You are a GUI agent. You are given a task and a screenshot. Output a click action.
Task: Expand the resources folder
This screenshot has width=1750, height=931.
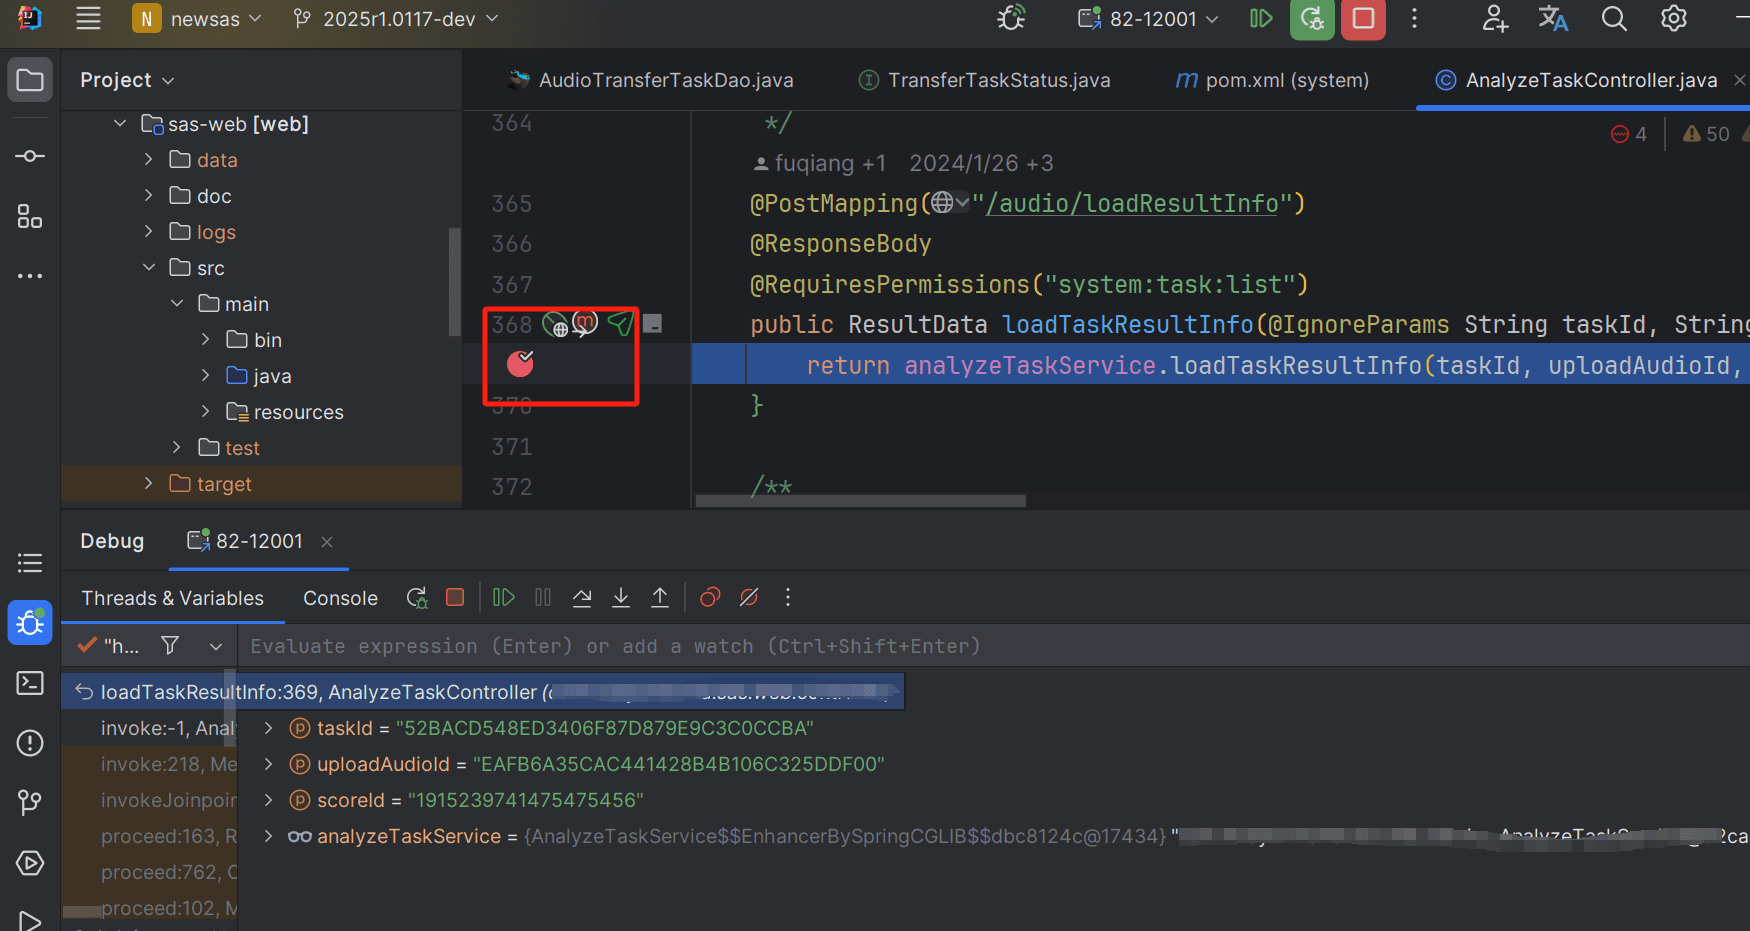pos(205,412)
